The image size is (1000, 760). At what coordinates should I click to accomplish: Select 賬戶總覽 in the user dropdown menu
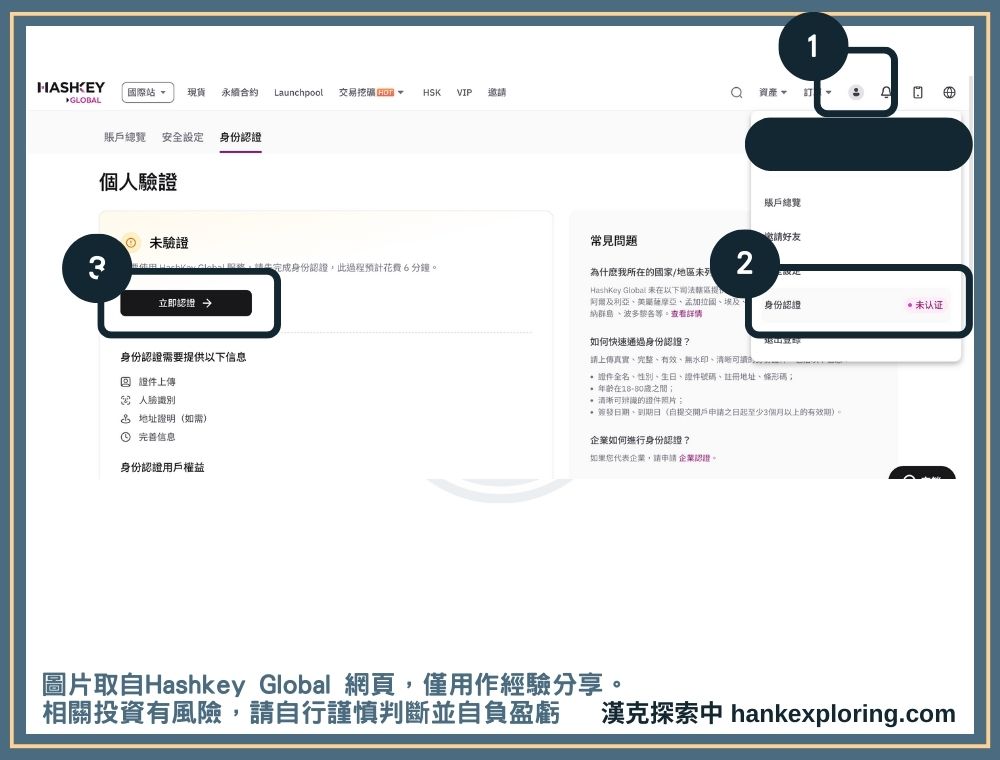click(783, 203)
